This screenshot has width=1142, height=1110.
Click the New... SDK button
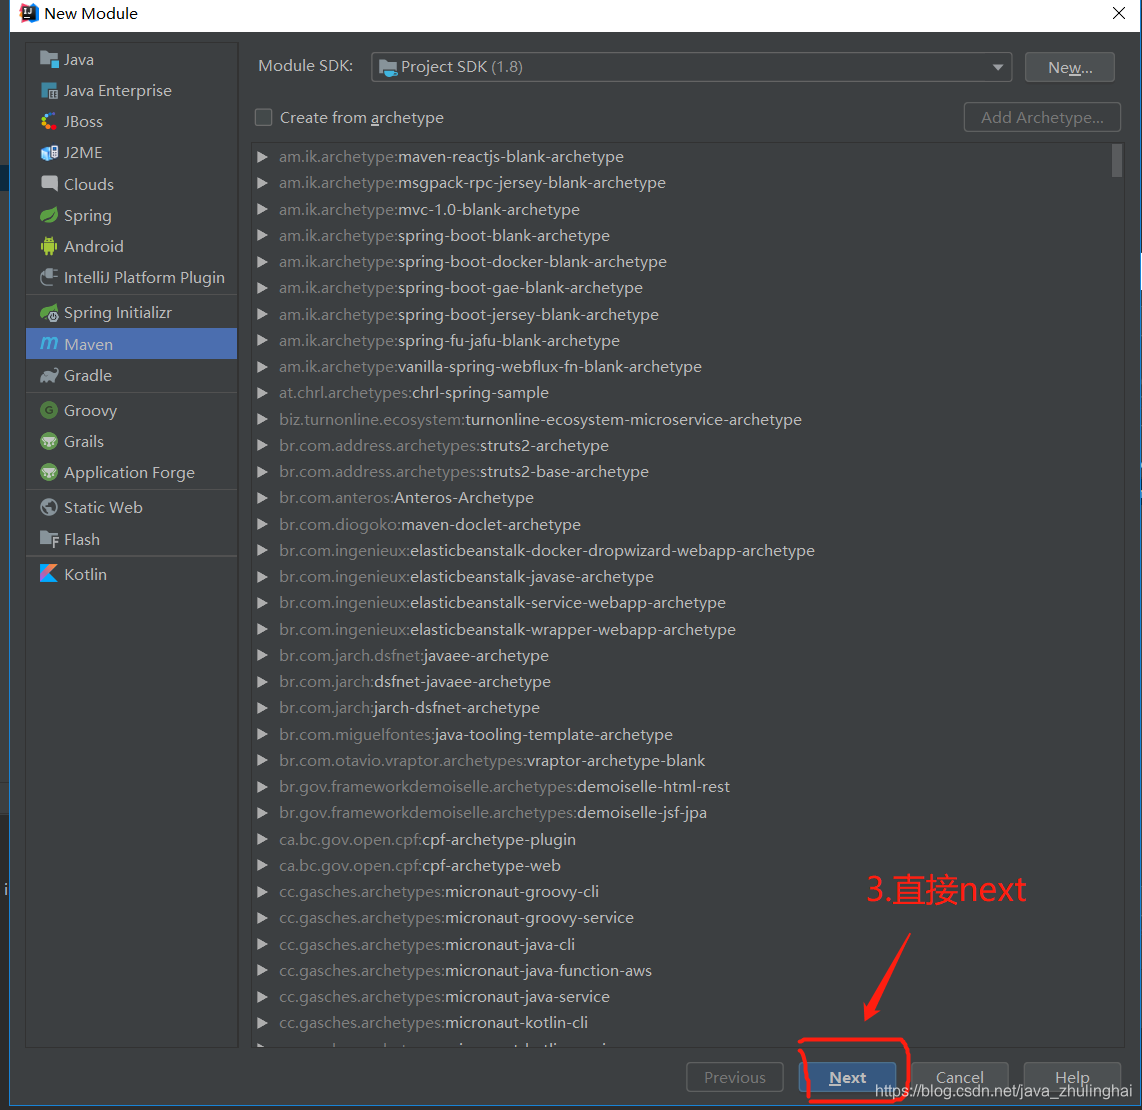click(1069, 67)
